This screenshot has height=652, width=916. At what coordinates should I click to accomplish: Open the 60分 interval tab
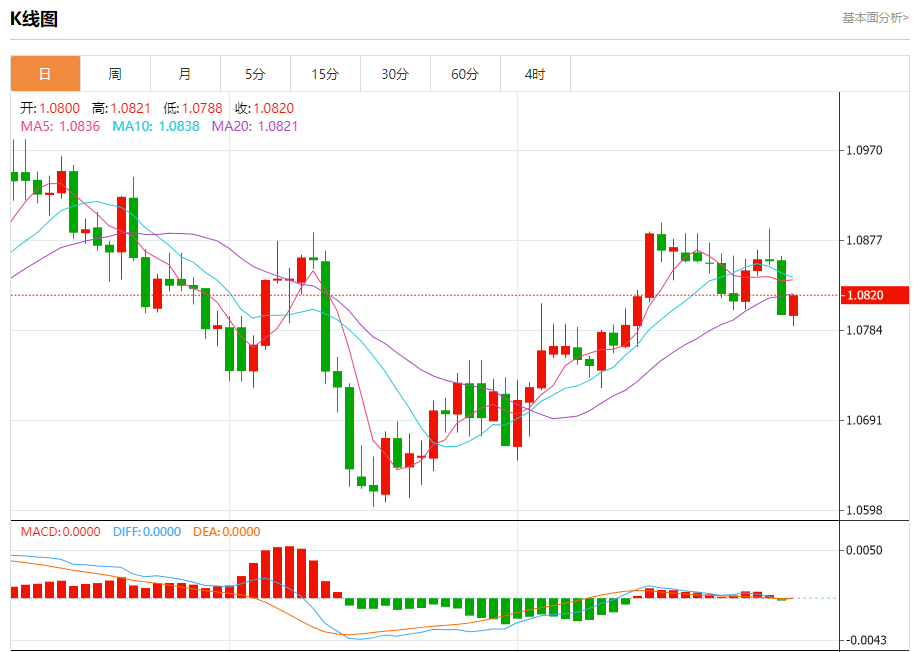(x=466, y=74)
